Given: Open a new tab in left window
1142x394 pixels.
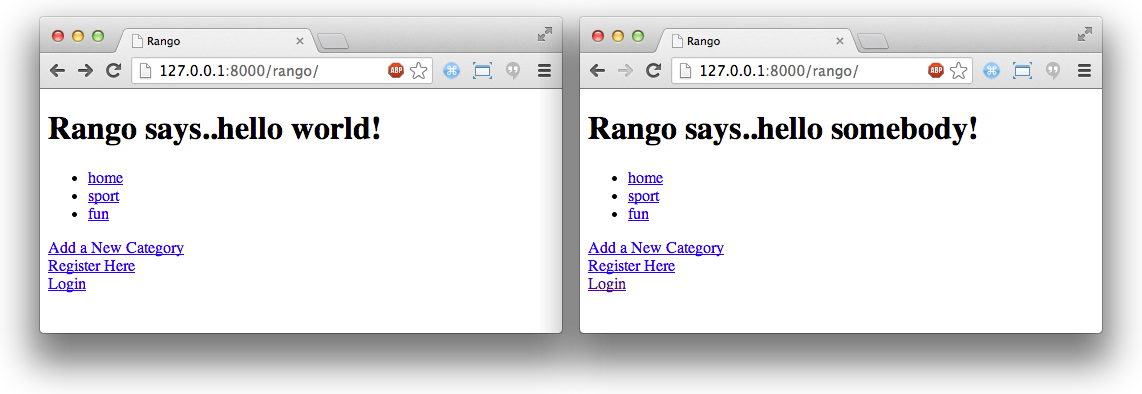Looking at the screenshot, I should (x=334, y=42).
